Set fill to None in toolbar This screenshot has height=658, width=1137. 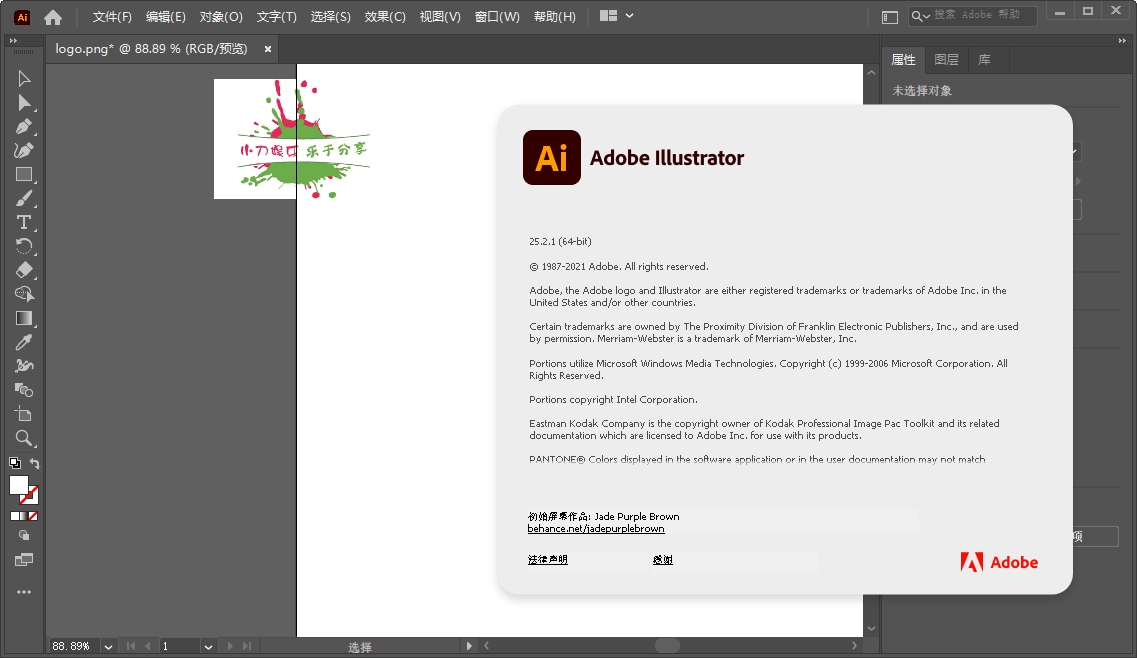[33, 516]
